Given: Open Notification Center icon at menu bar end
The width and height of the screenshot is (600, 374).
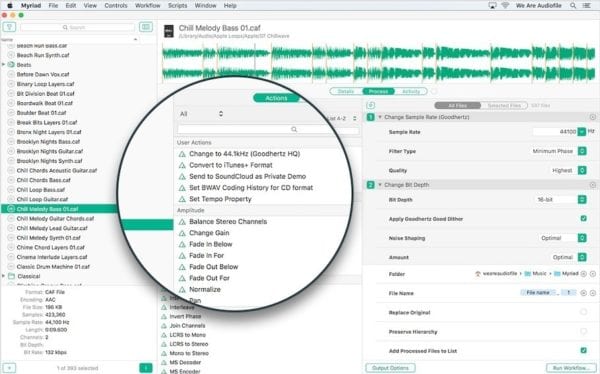Looking at the screenshot, I should pyautogui.click(x=586, y=5).
